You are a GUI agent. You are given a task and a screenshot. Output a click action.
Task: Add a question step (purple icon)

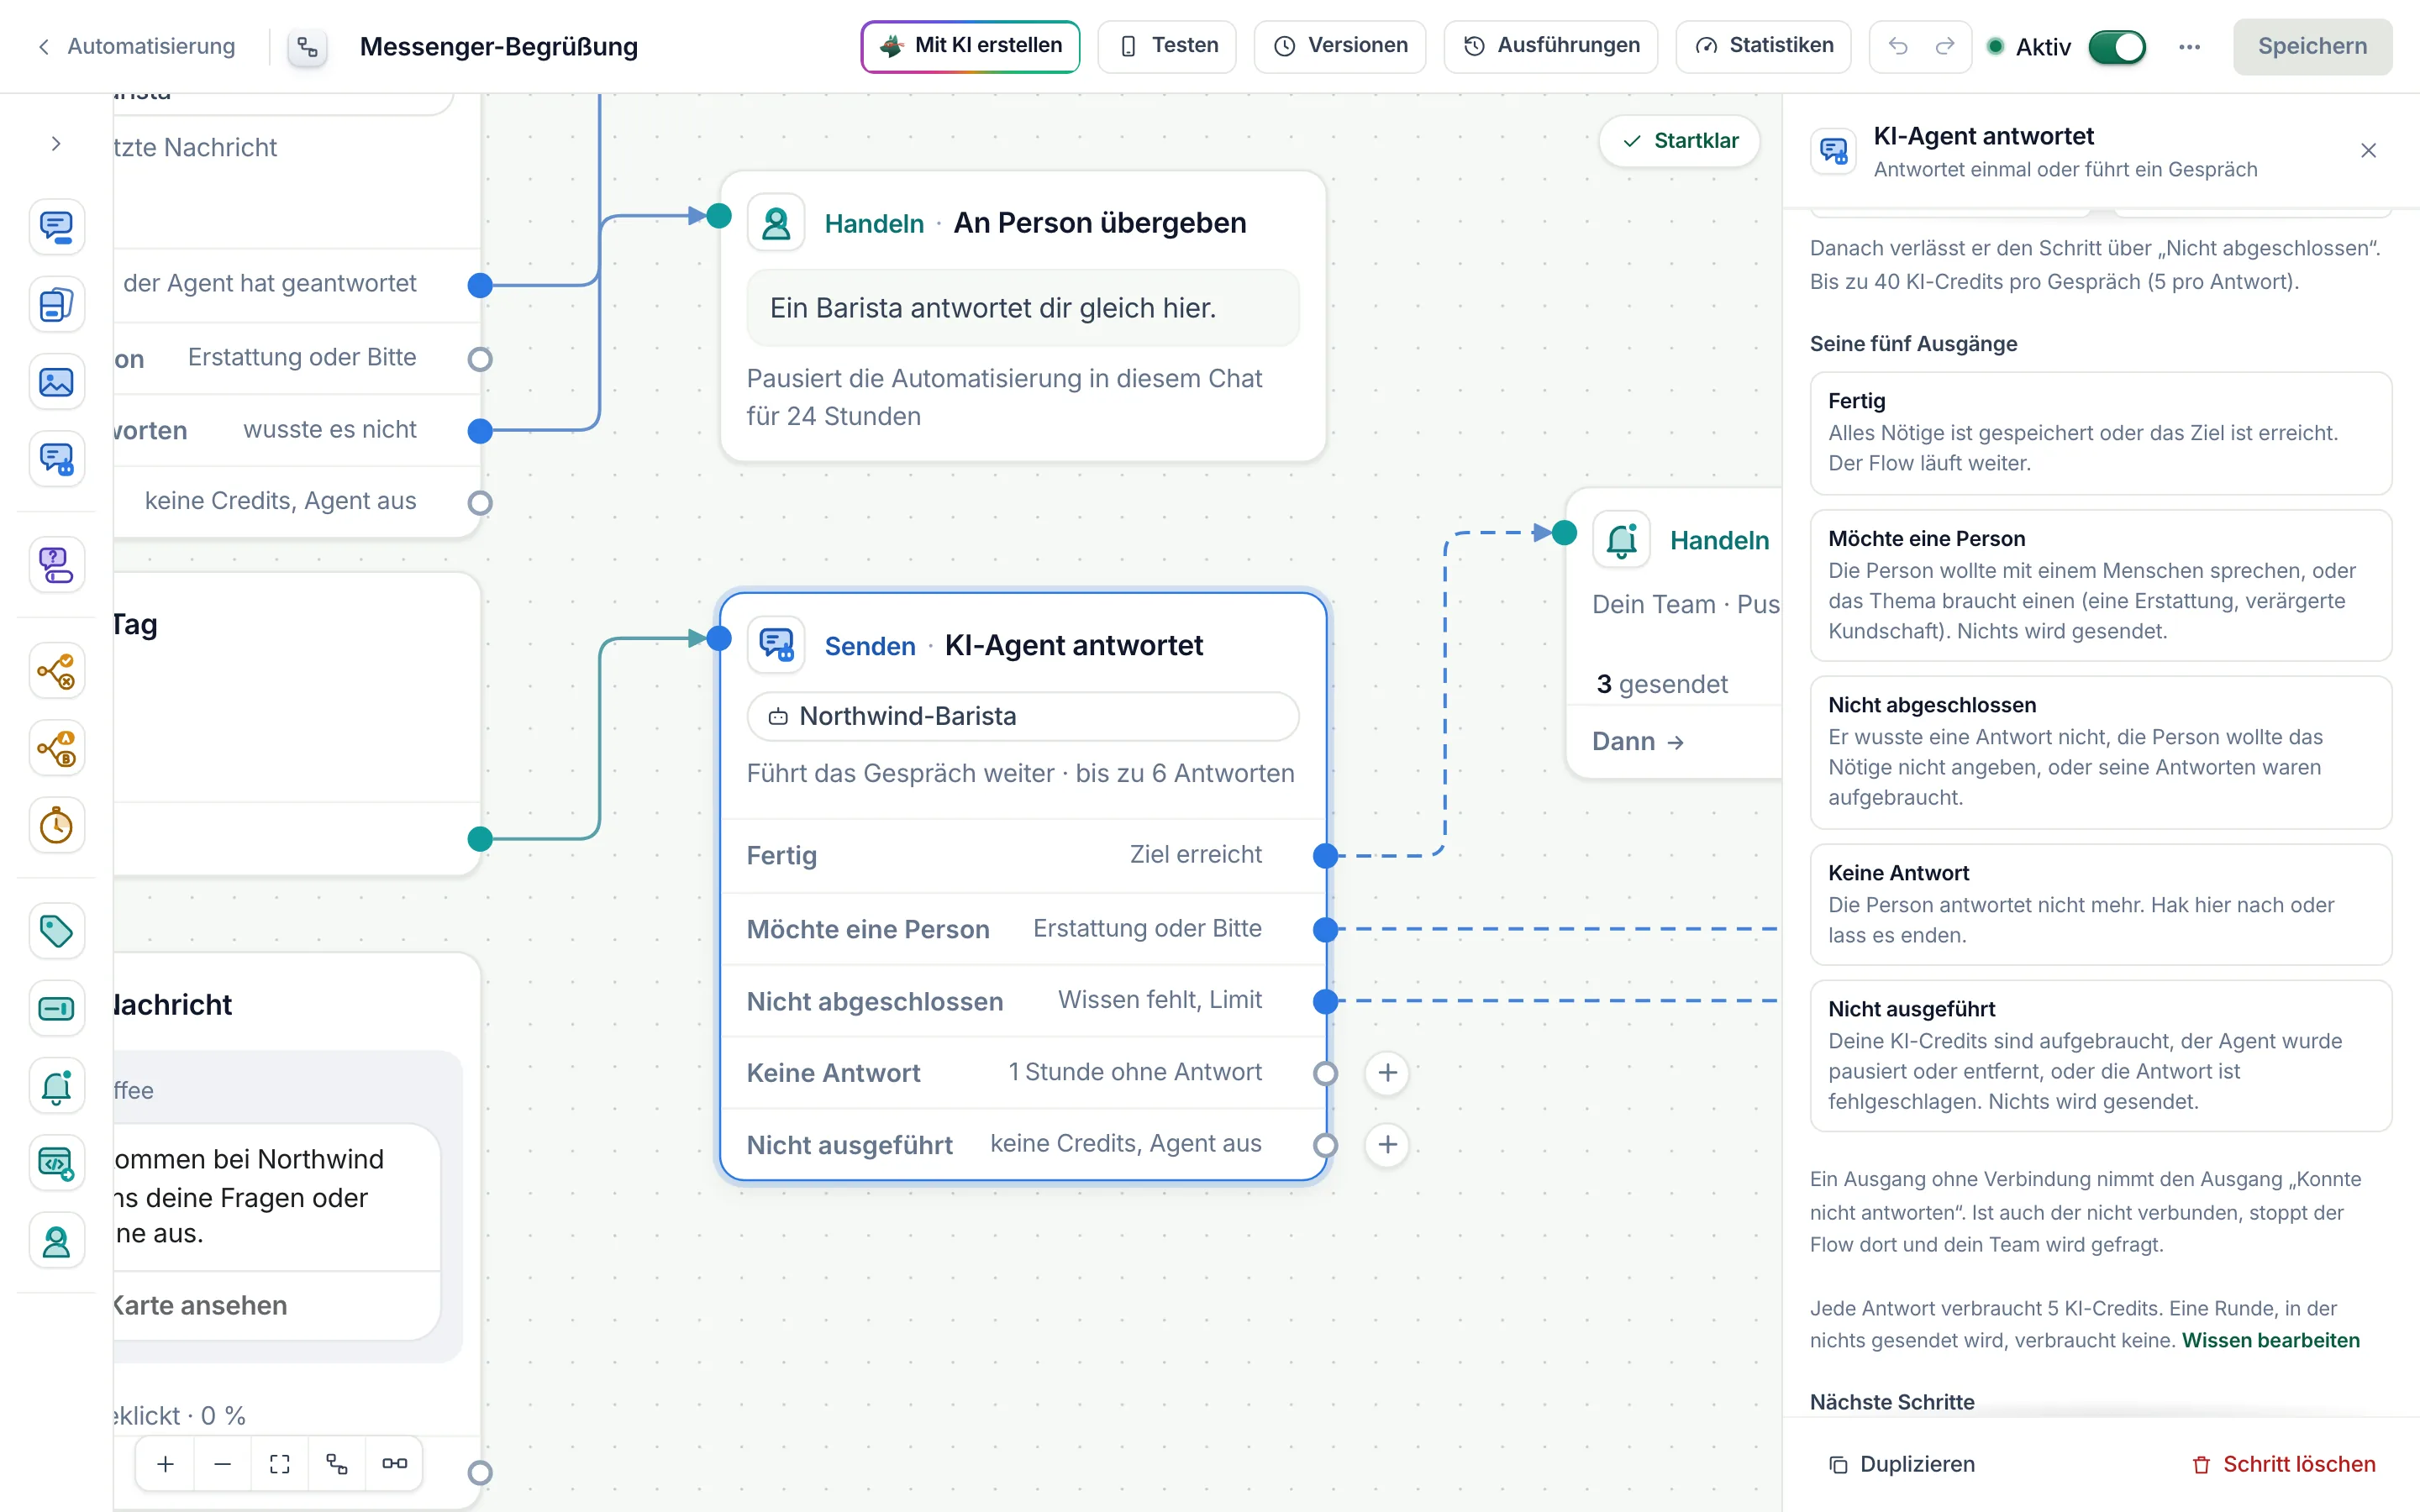click(x=56, y=565)
